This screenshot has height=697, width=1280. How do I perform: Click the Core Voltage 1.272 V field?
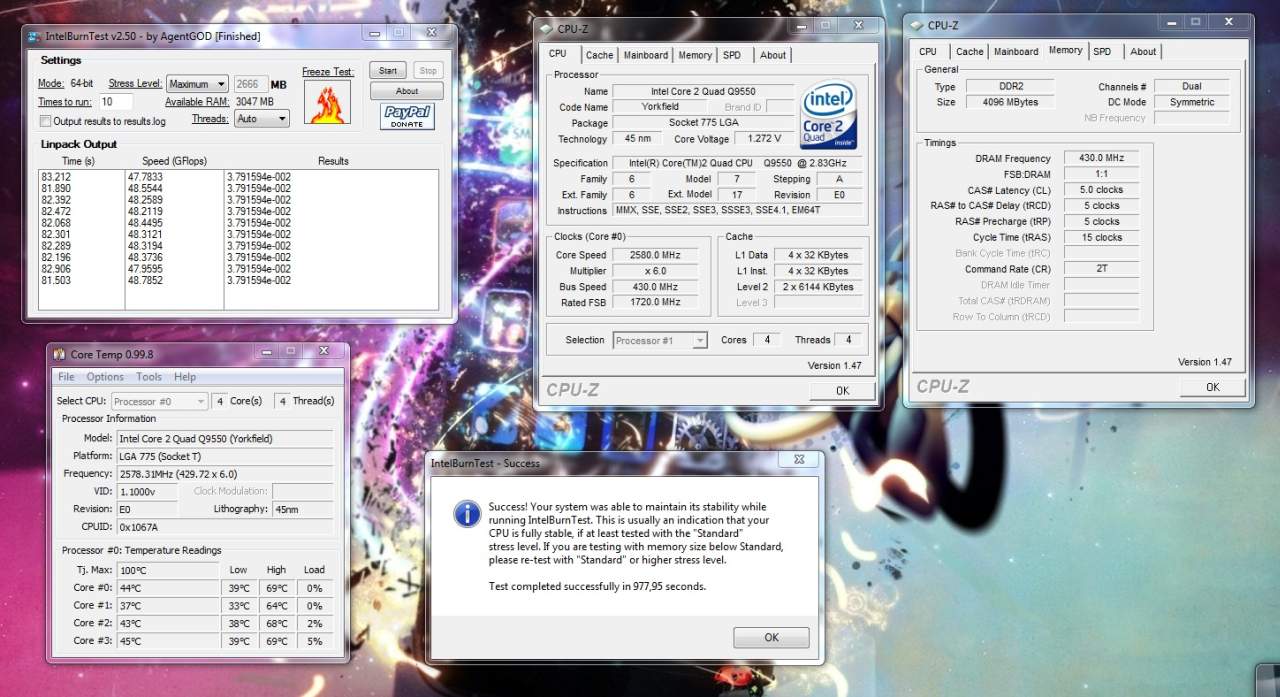pos(764,139)
